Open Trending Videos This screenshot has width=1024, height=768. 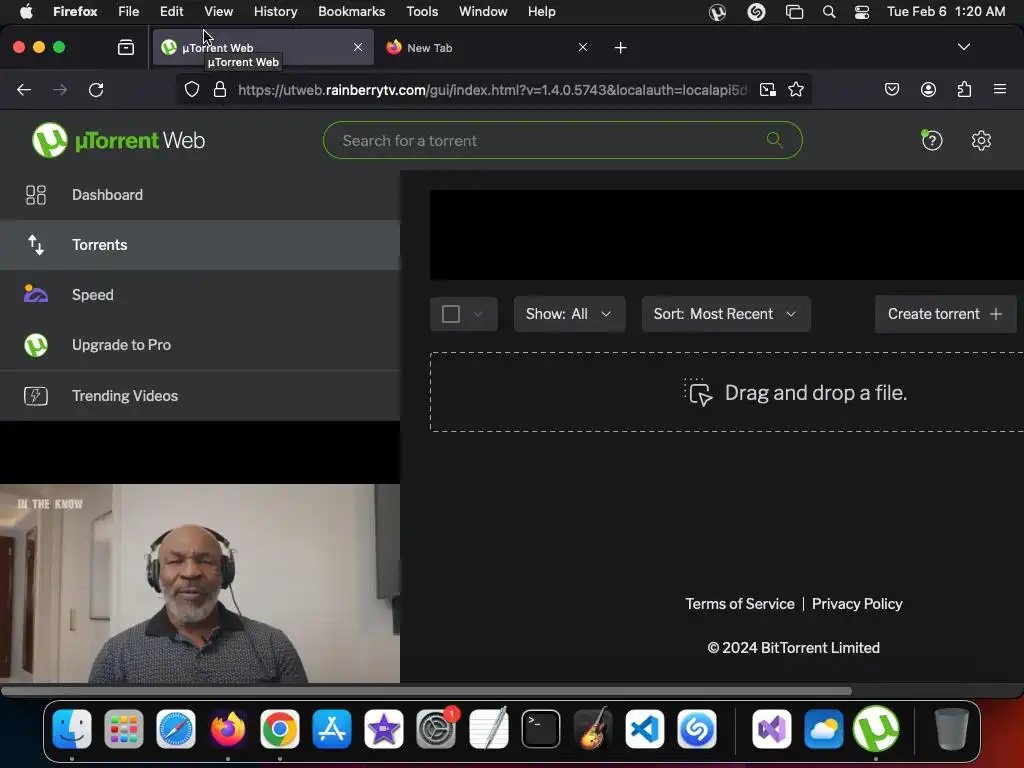[x=199, y=396]
